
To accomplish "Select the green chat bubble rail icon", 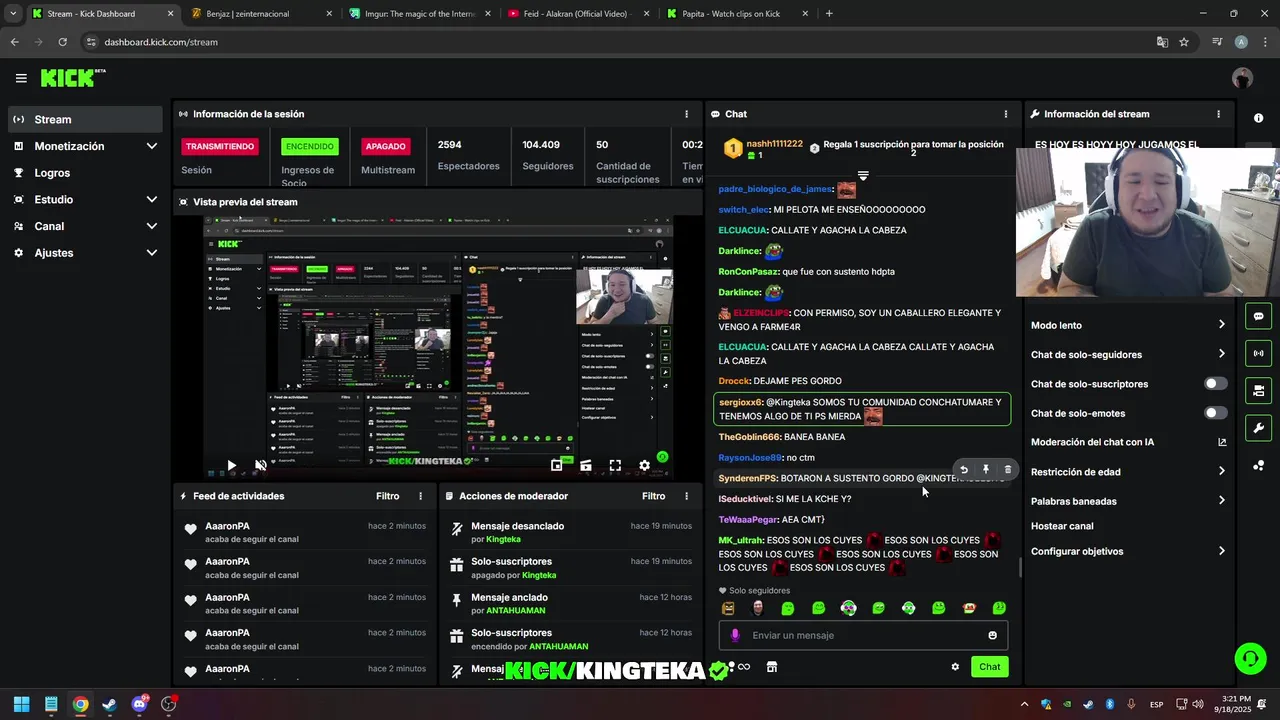I will coord(1258,316).
